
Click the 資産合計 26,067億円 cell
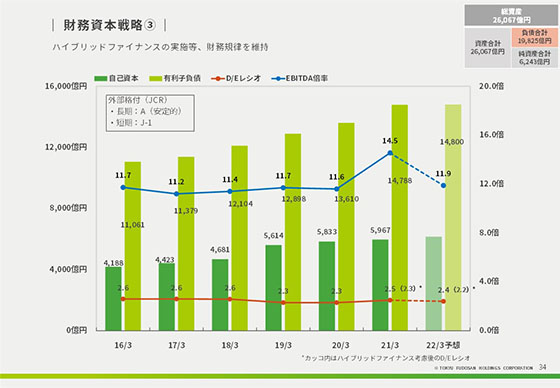click(x=488, y=48)
